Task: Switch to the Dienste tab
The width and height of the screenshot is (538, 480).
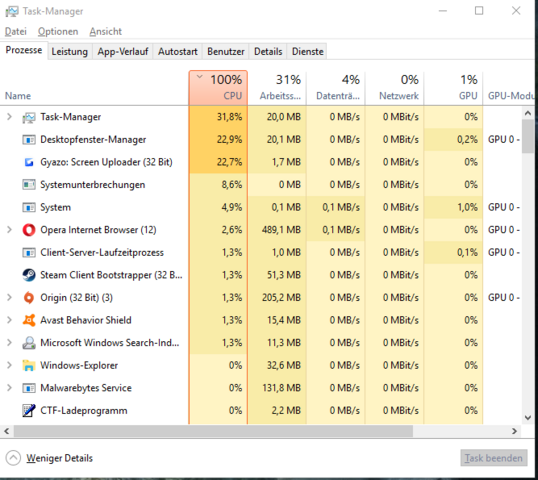Action: click(308, 51)
